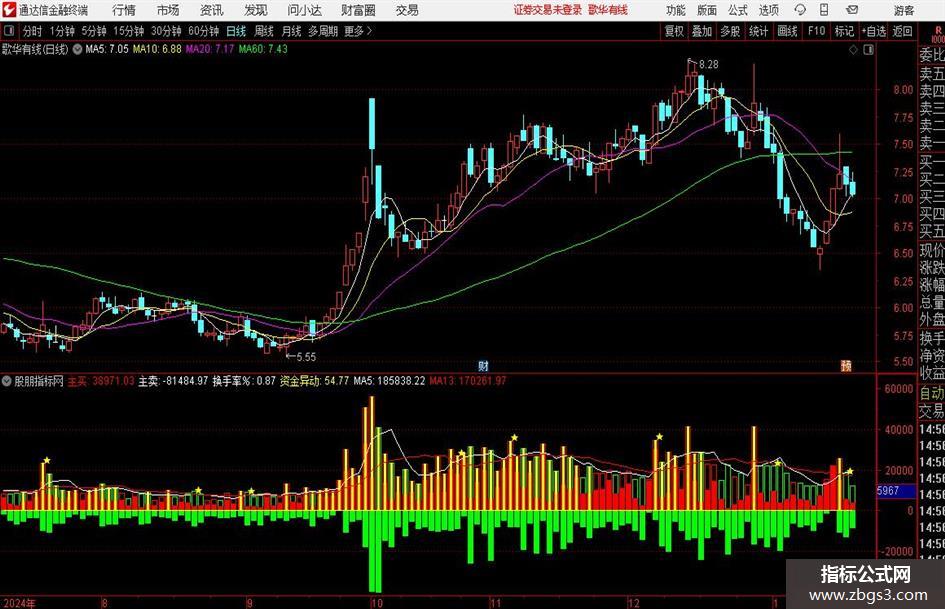
Task: Click the orange 预 marker on chart
Action: point(846,366)
